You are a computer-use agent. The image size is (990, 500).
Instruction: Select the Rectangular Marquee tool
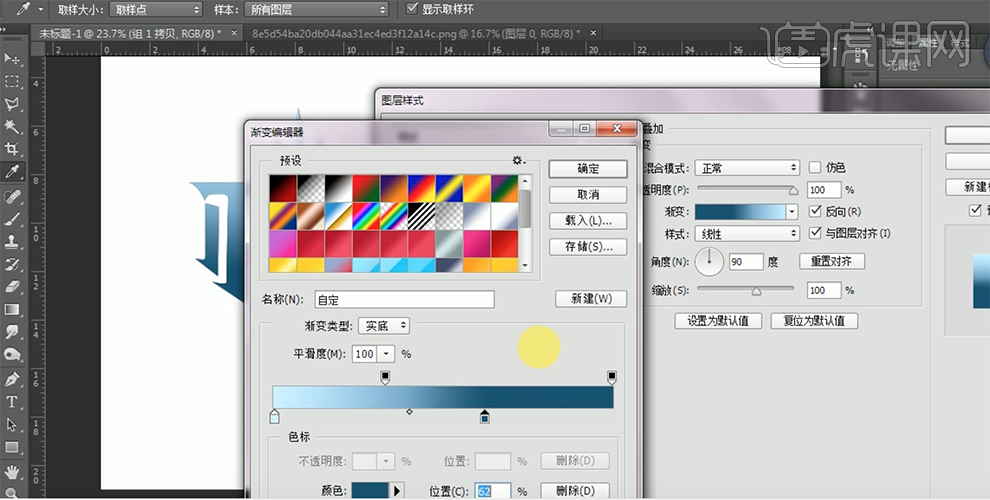[12, 81]
